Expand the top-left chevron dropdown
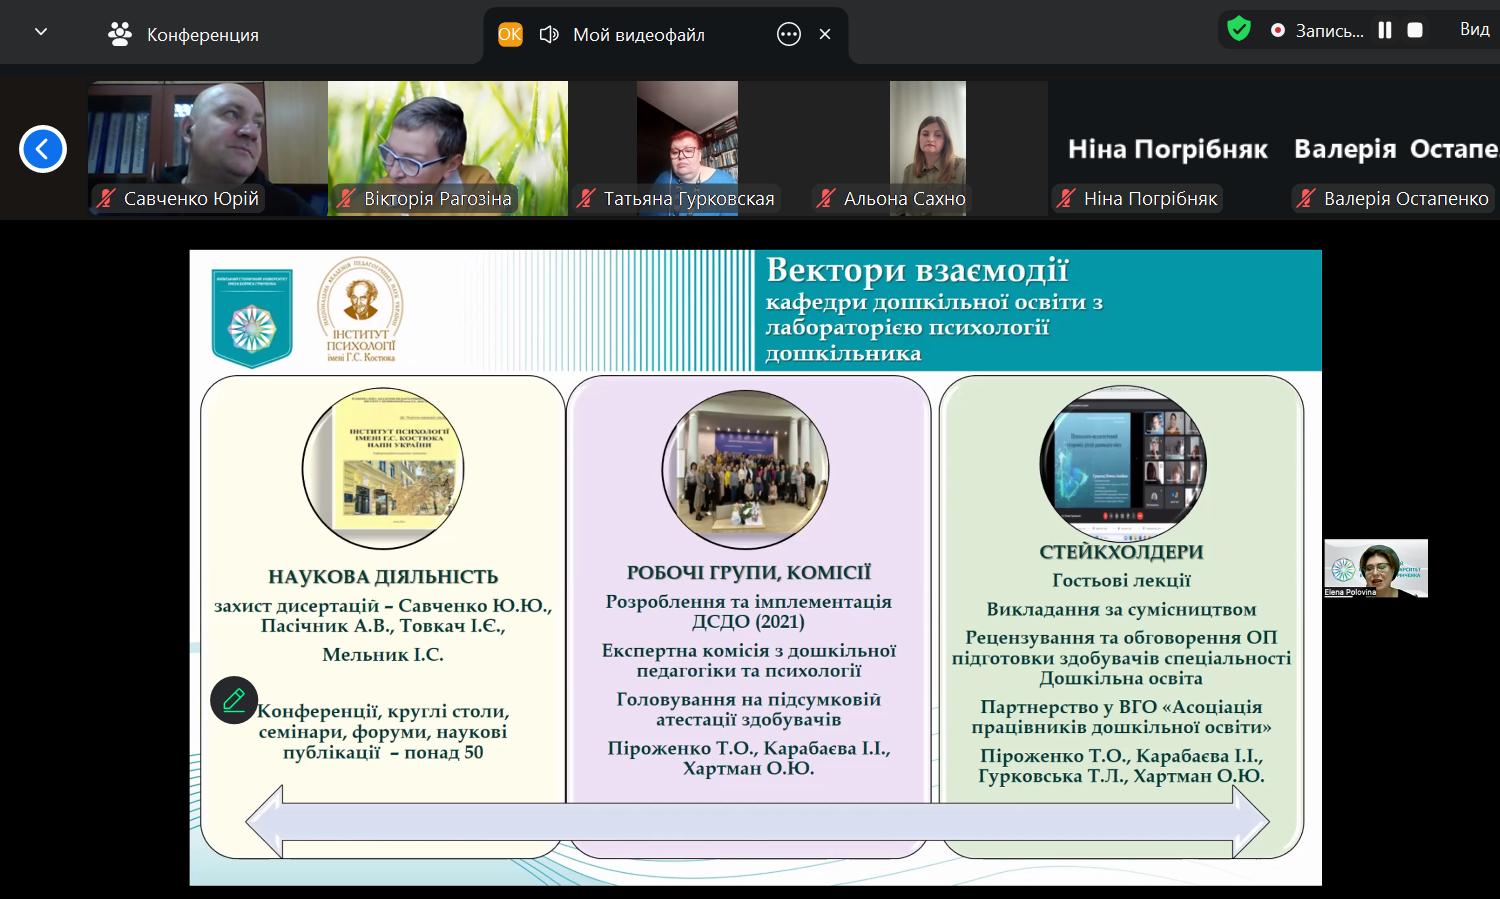Screen dimensions: 1500x899 click(x=41, y=32)
